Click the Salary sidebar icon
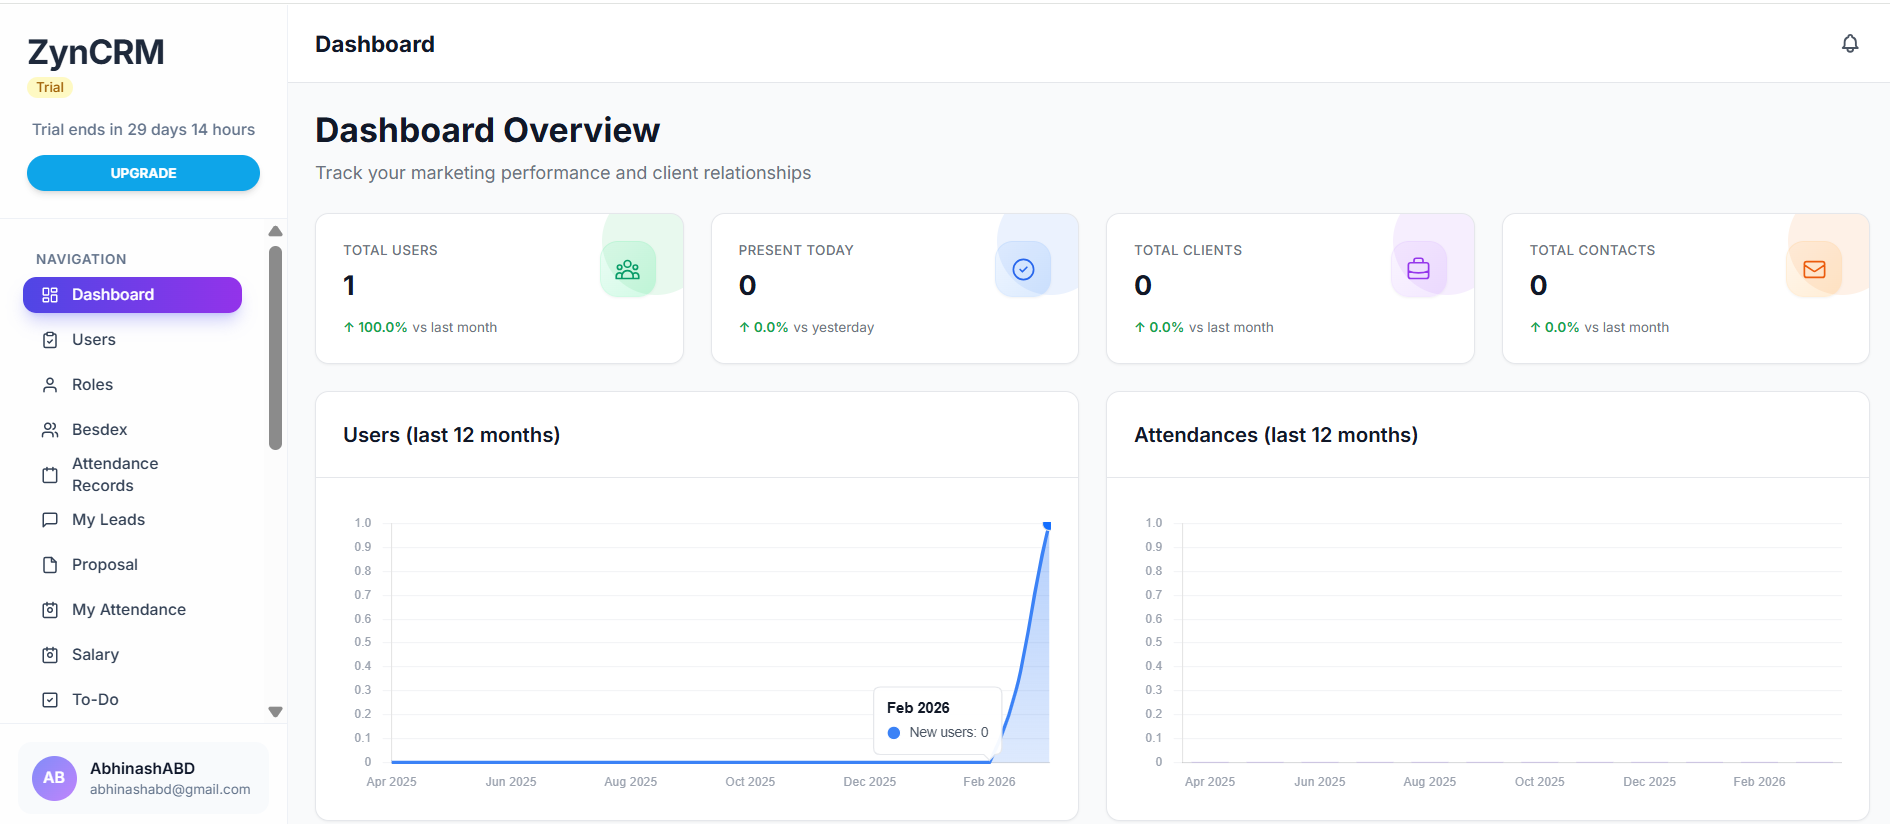 tap(50, 655)
